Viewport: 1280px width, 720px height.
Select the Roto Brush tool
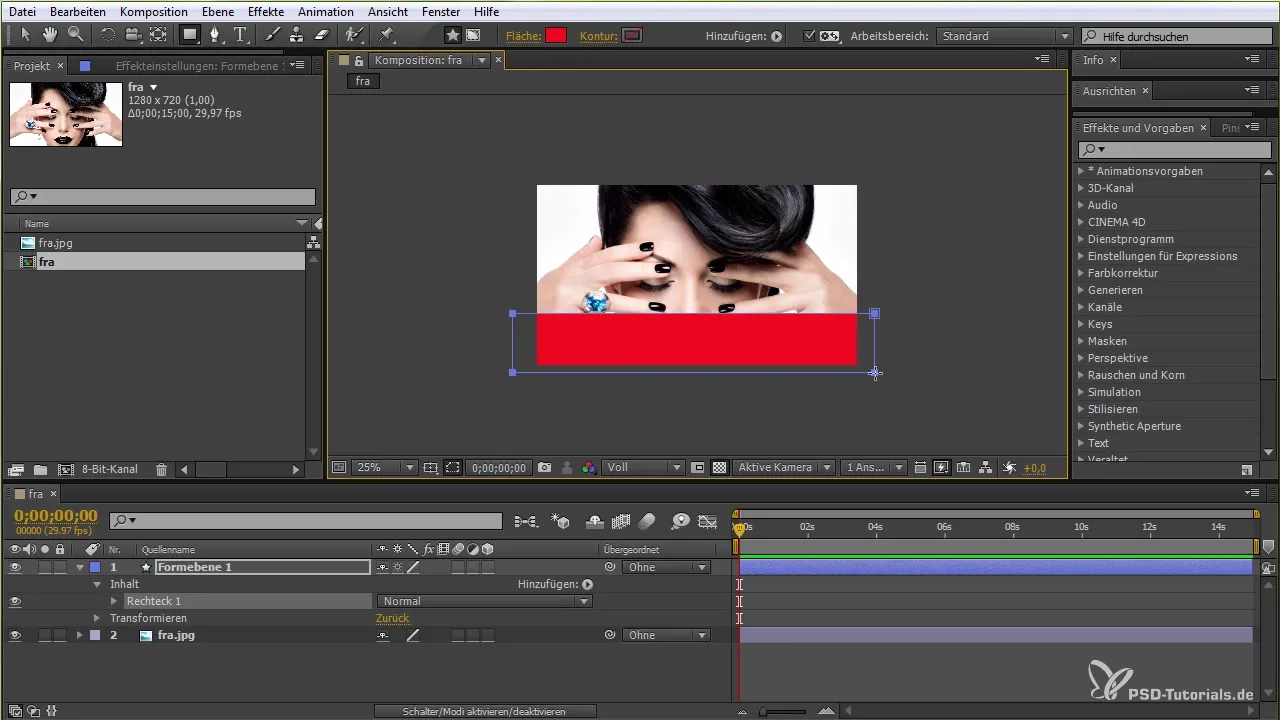click(354, 35)
